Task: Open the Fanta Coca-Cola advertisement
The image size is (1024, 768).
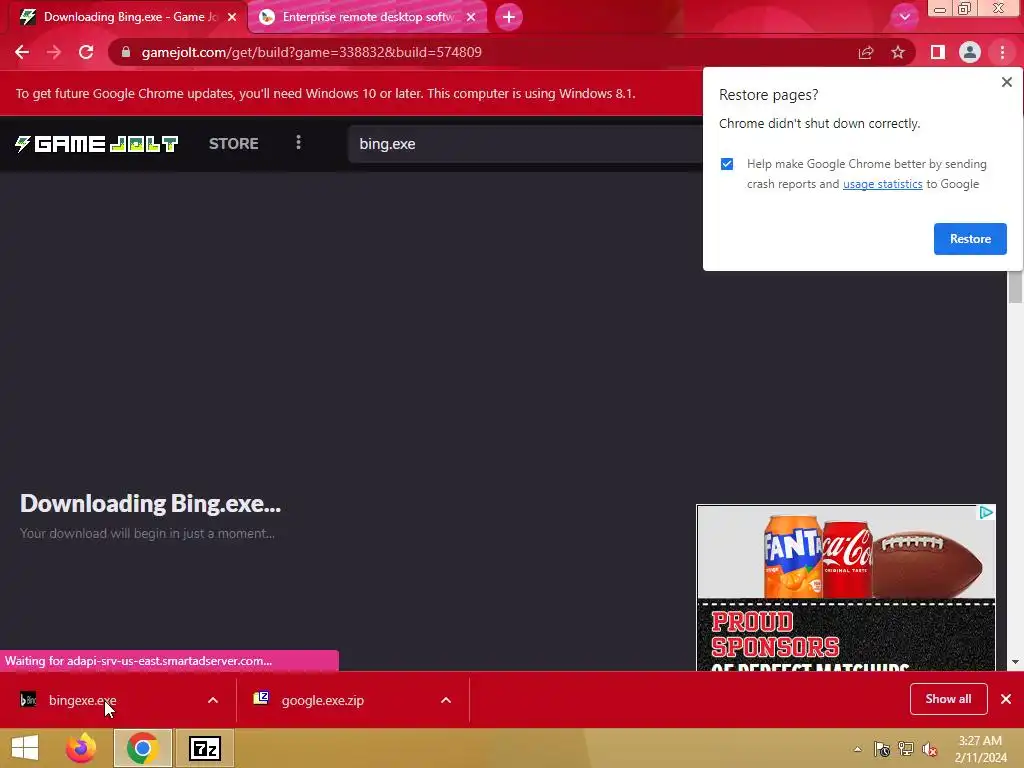Action: (846, 588)
